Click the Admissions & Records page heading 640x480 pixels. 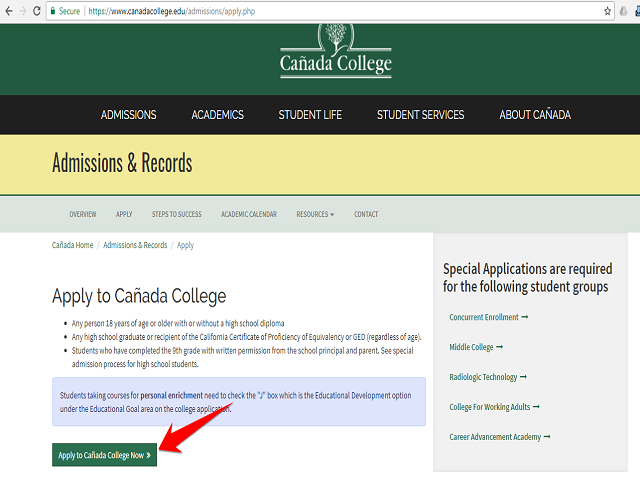click(122, 163)
